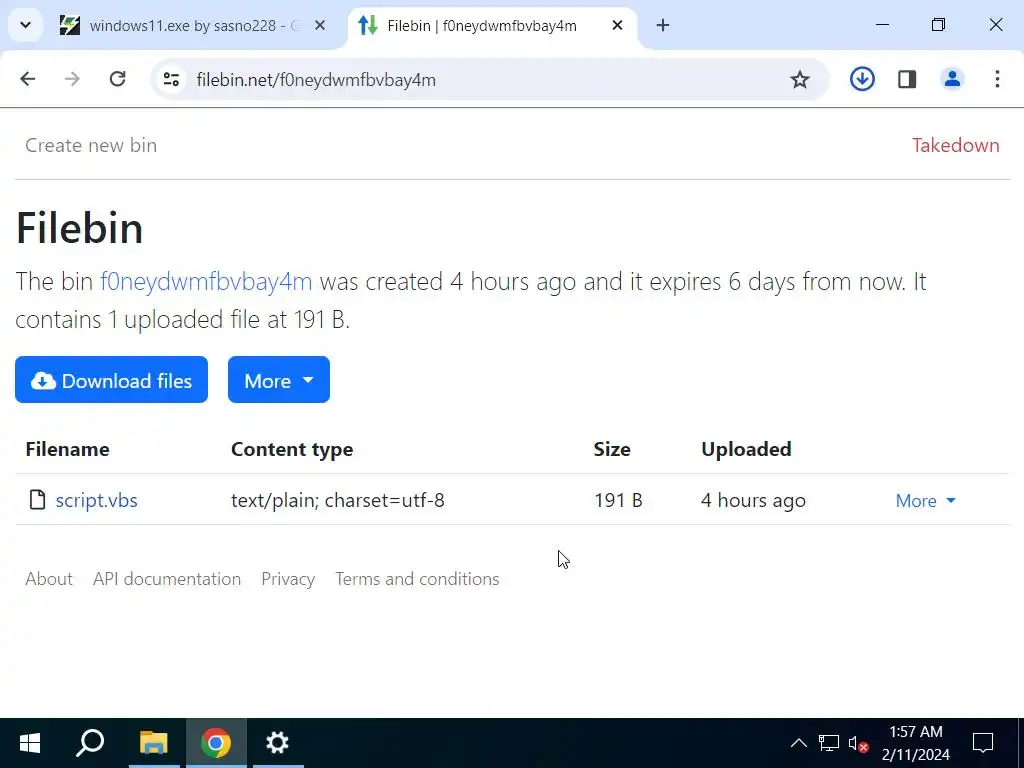The image size is (1024, 768).
Task: Open the Privacy link
Action: [288, 579]
